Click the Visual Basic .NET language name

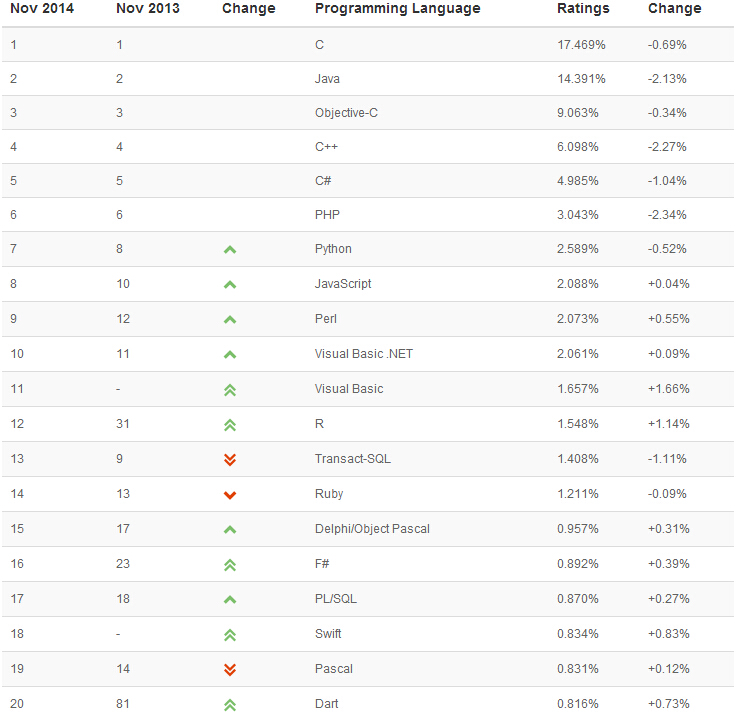coord(363,354)
